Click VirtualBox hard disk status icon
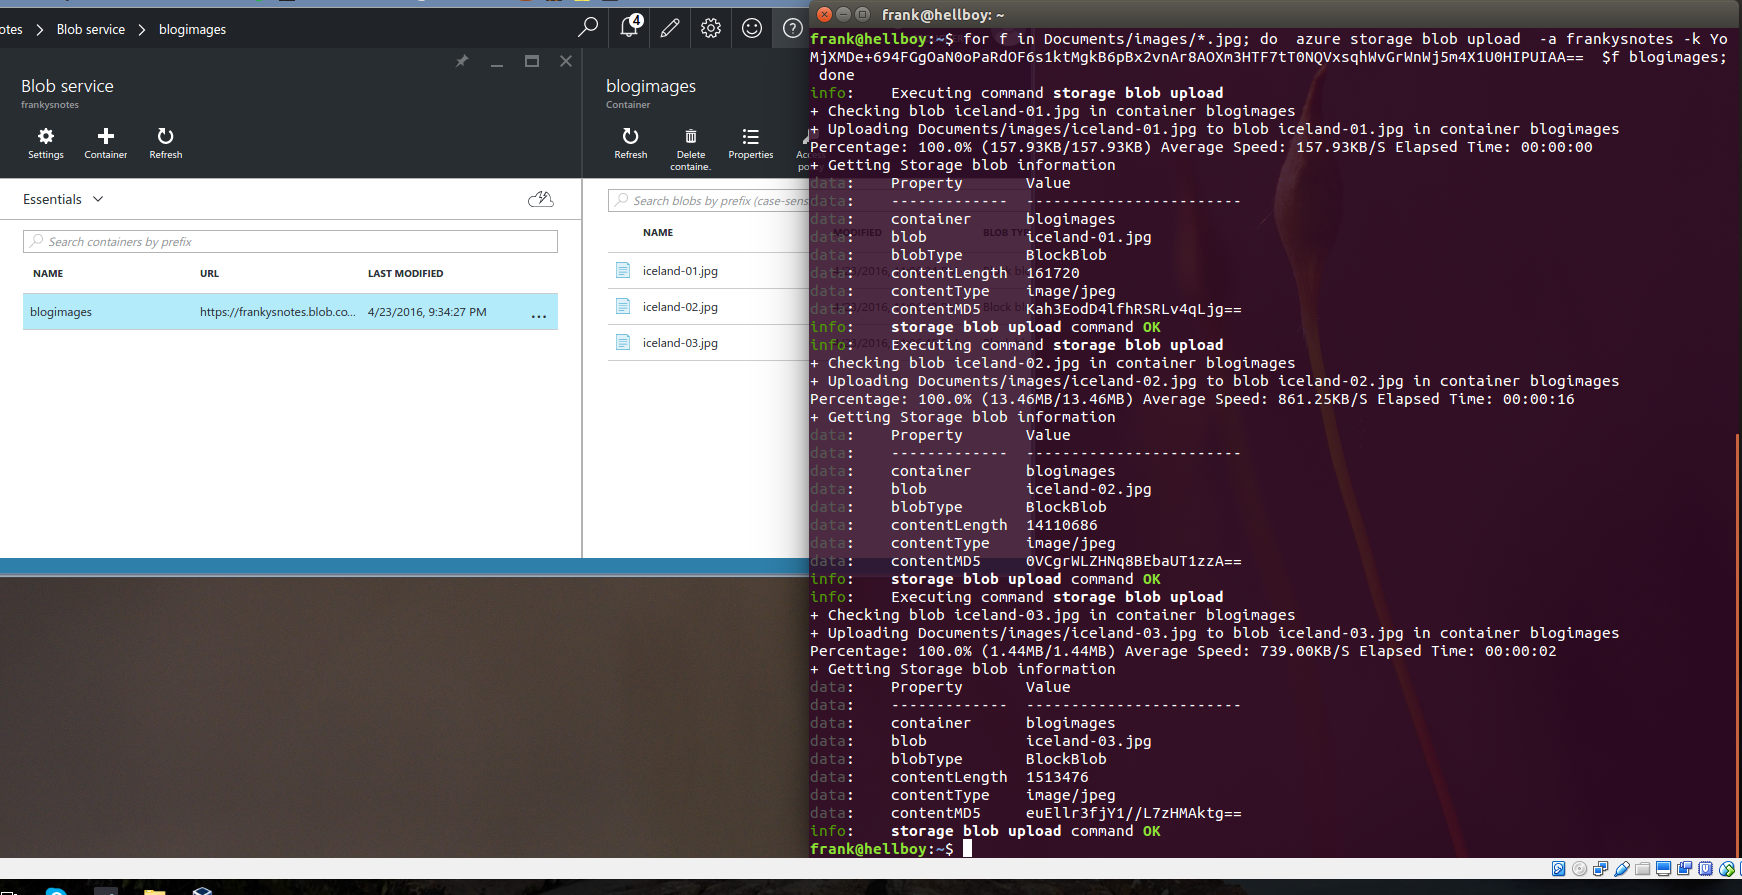This screenshot has height=895, width=1742. pos(1559,869)
